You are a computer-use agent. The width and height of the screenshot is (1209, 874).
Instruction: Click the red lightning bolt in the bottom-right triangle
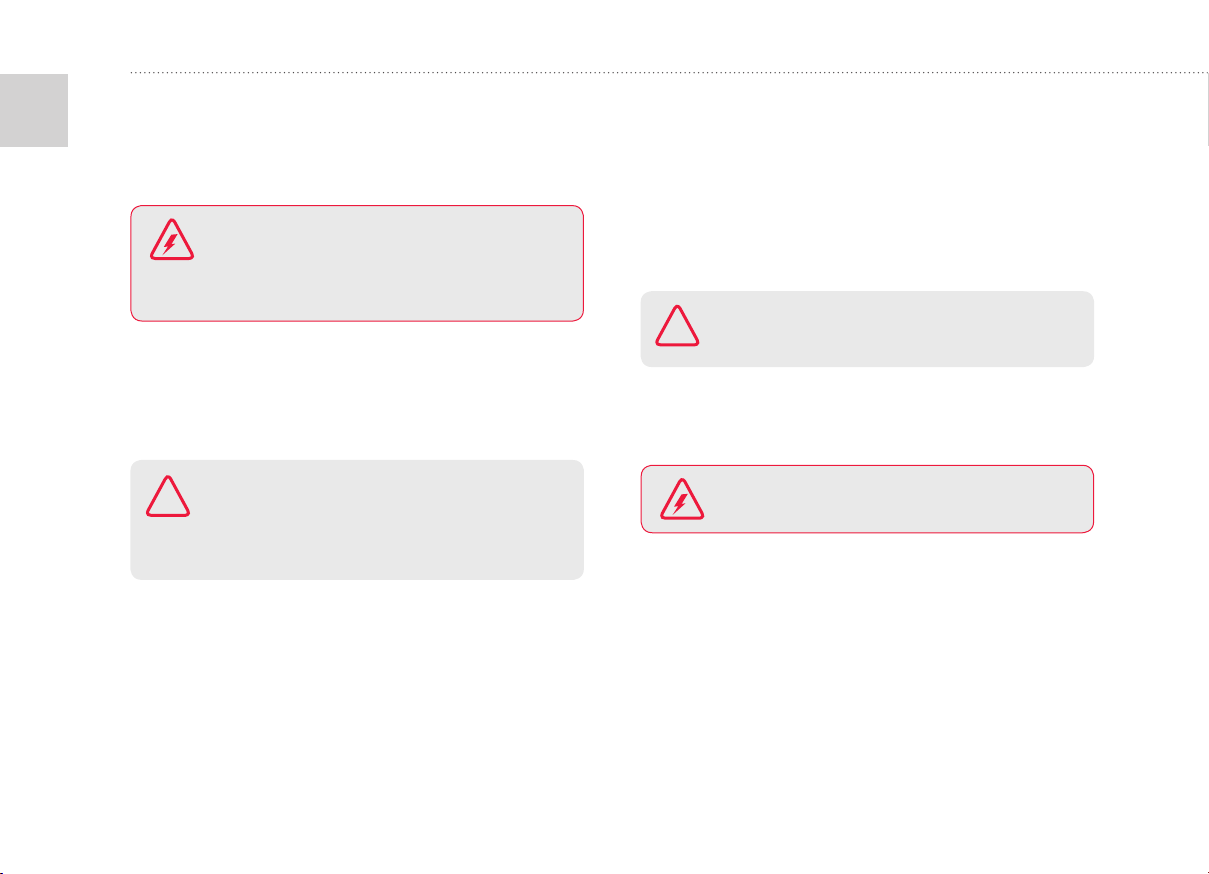point(681,502)
